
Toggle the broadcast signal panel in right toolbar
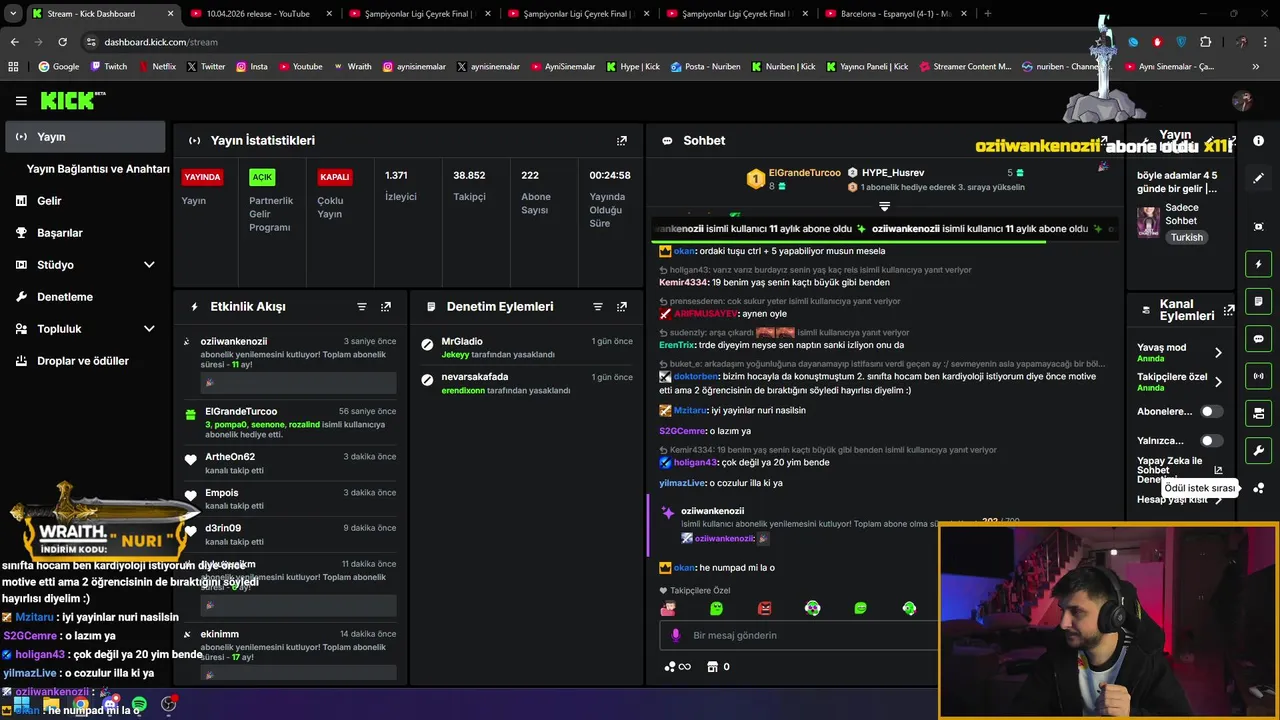pyautogui.click(x=1259, y=376)
